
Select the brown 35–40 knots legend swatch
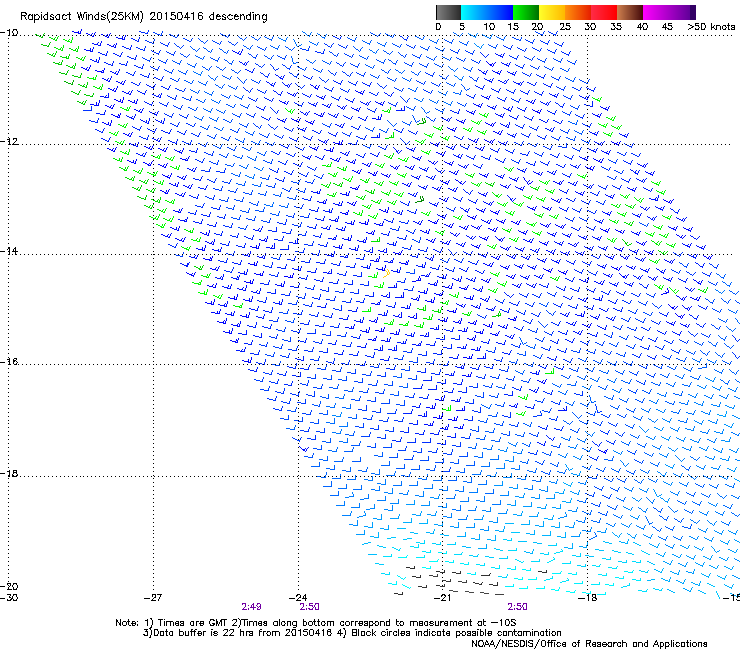click(630, 12)
